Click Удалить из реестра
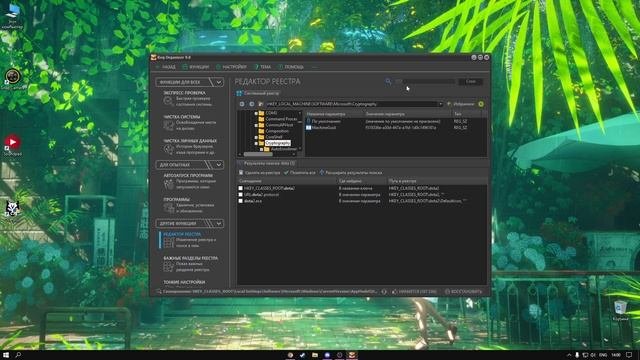This screenshot has width=640, height=360. 260,173
